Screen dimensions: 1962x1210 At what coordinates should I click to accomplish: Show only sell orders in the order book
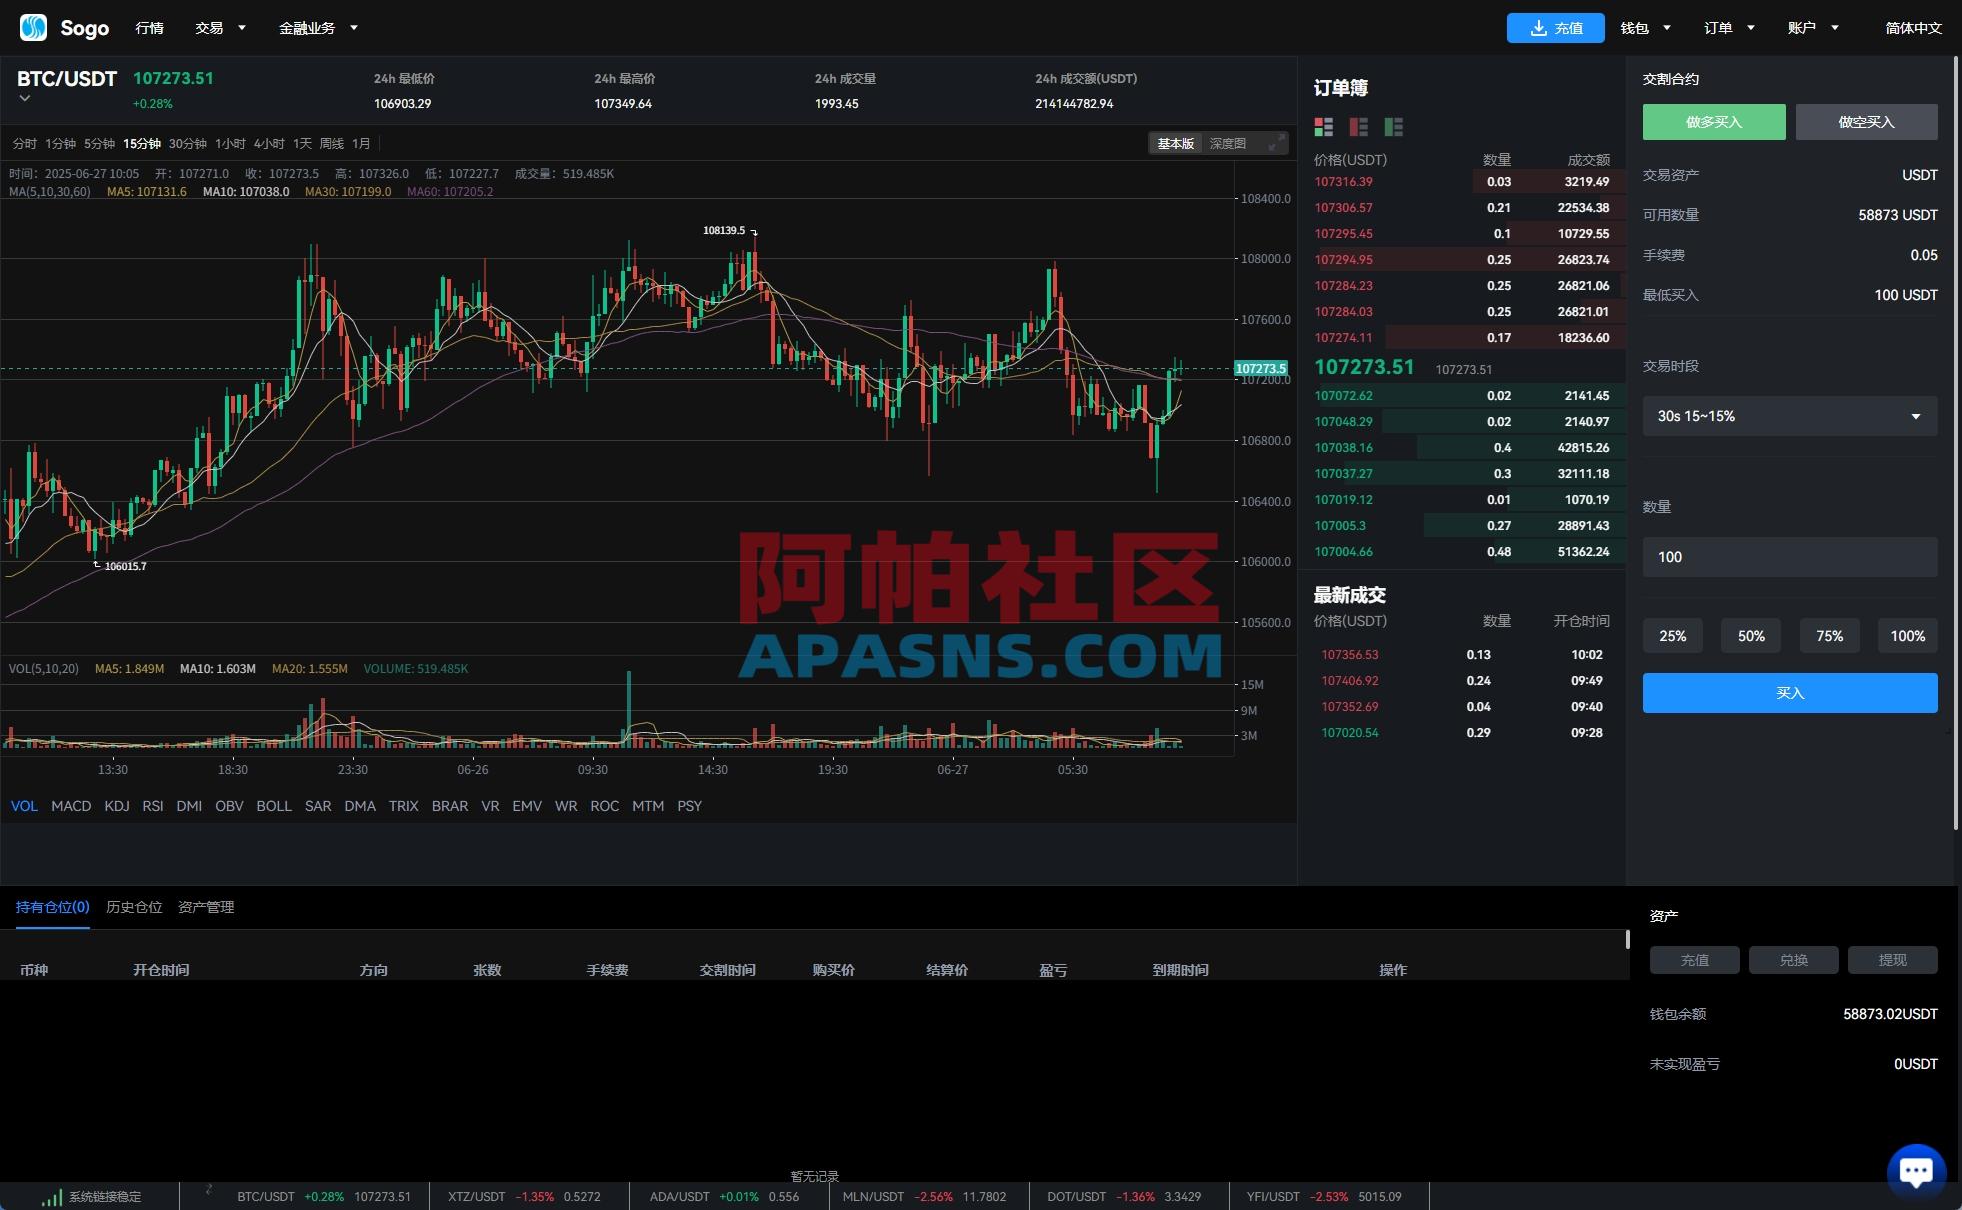(1357, 127)
